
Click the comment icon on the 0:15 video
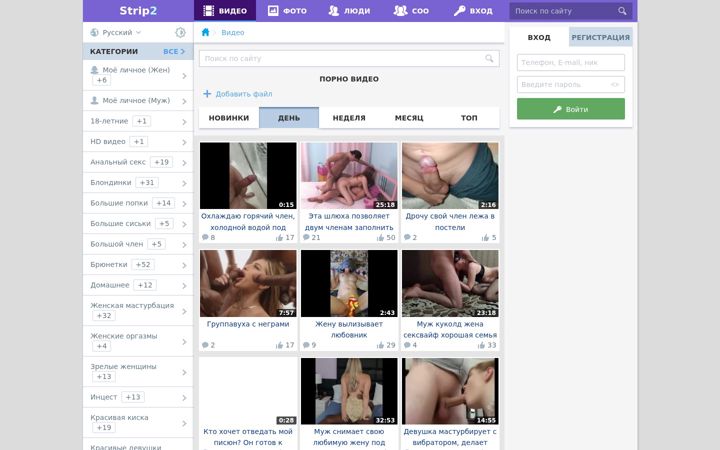[205, 237]
